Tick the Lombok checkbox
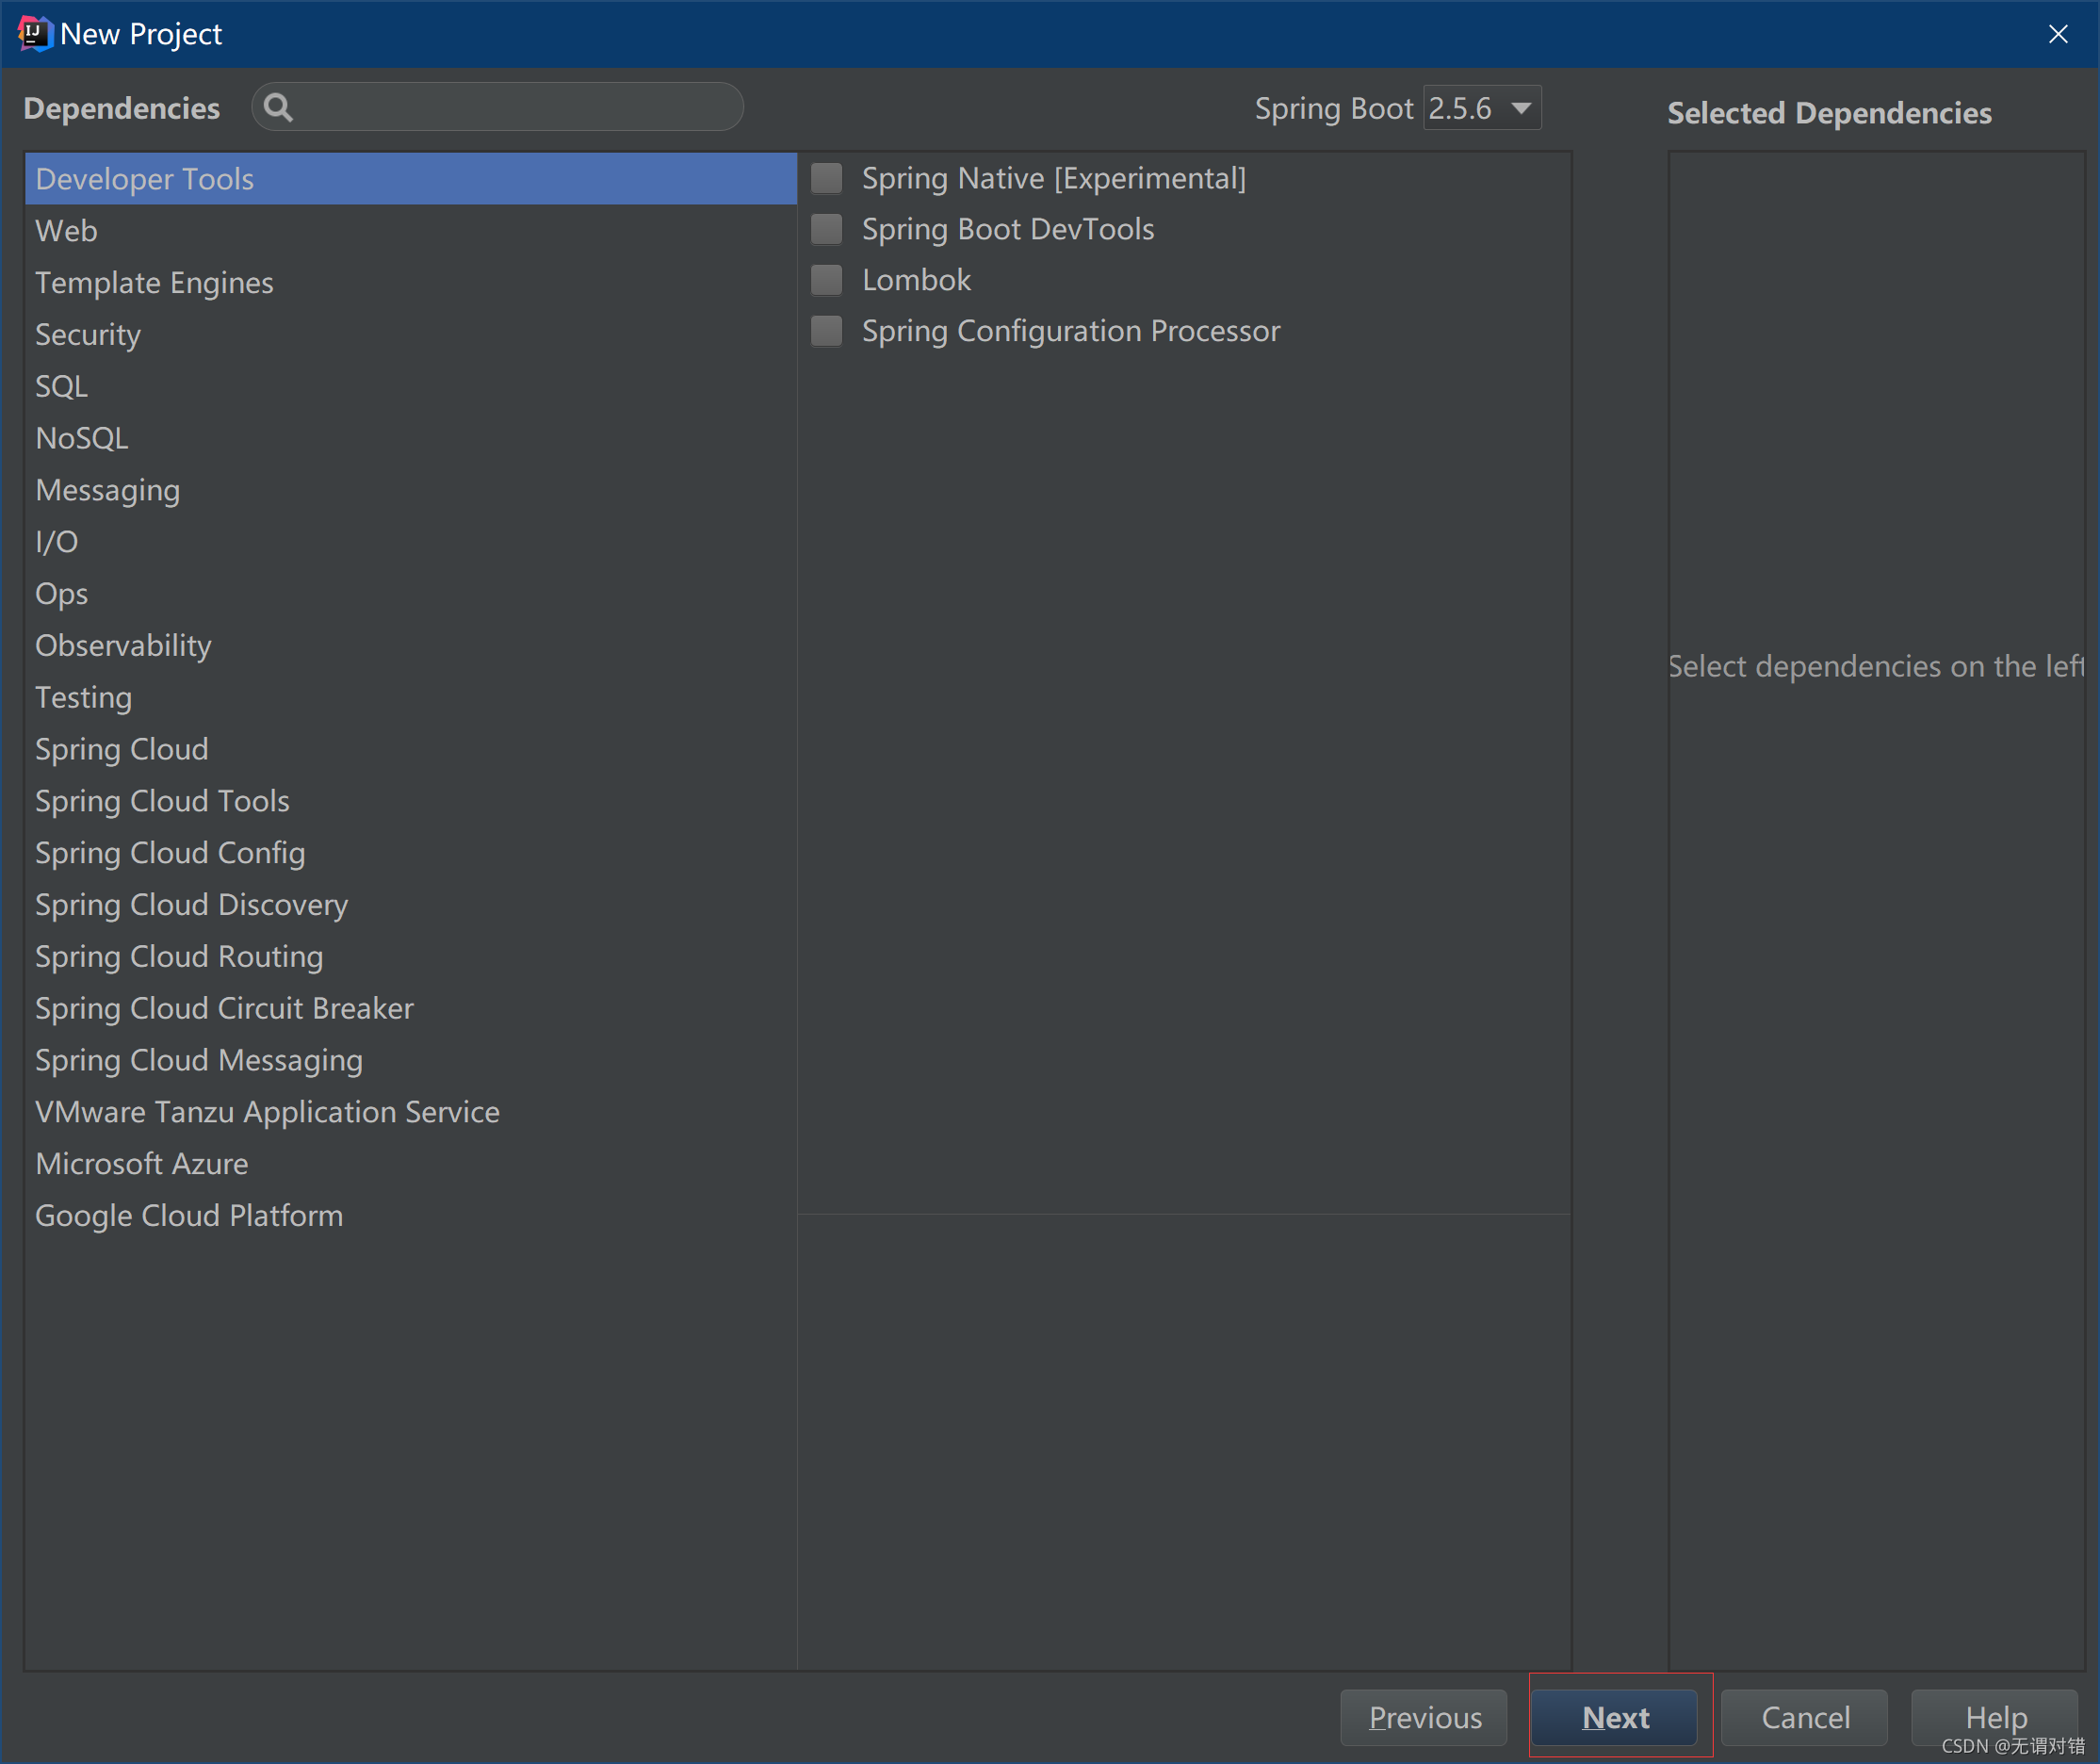Screen dimensions: 2100x1764 [x=826, y=280]
